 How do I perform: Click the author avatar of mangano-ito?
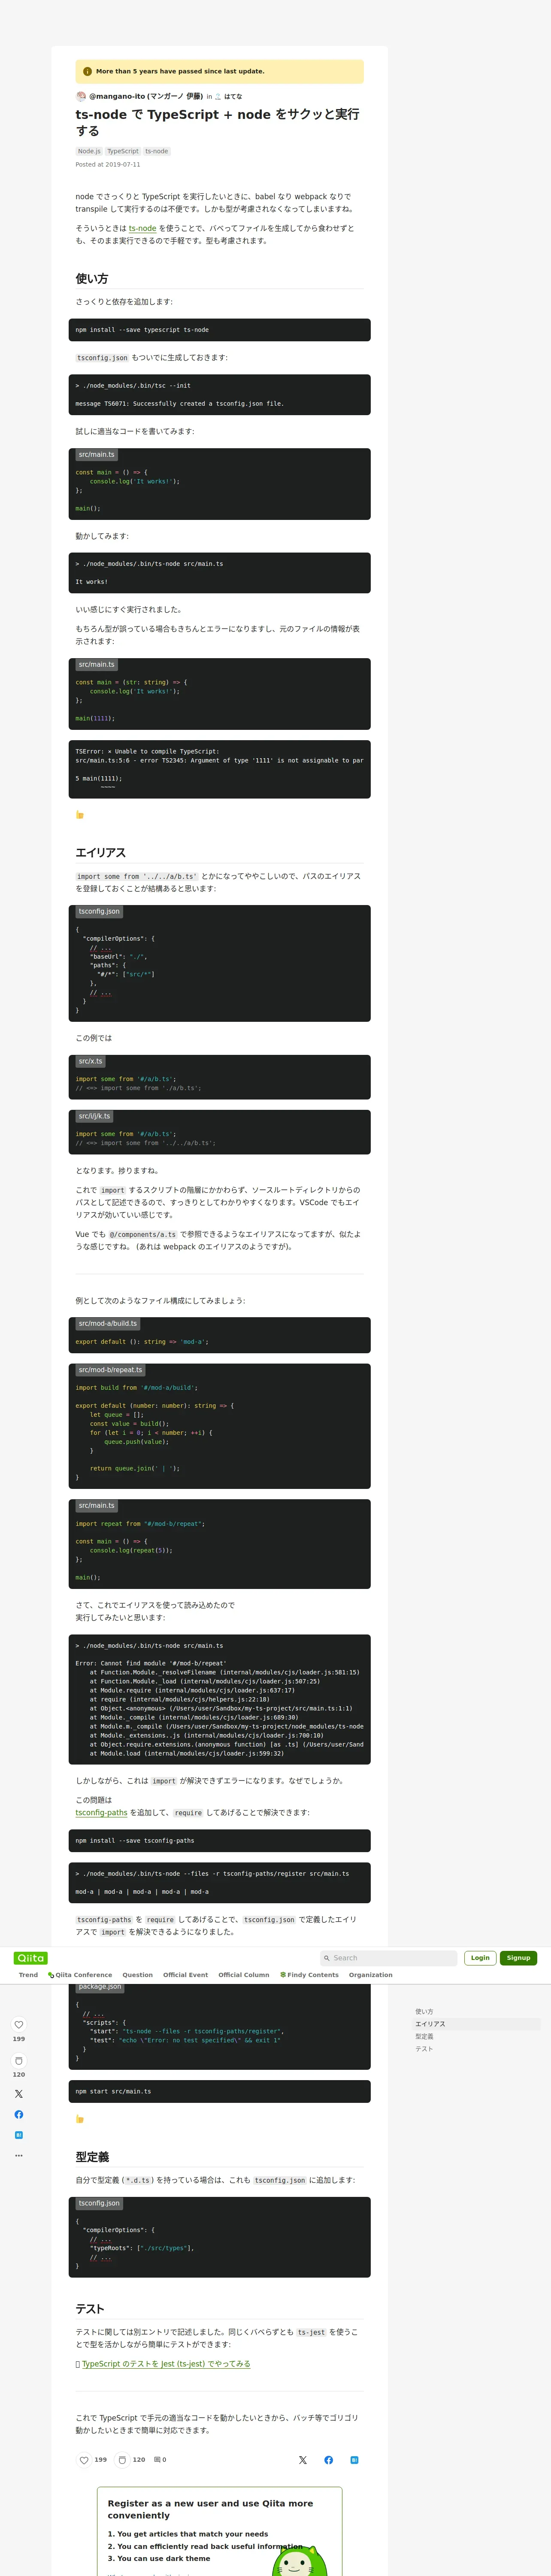(x=81, y=96)
